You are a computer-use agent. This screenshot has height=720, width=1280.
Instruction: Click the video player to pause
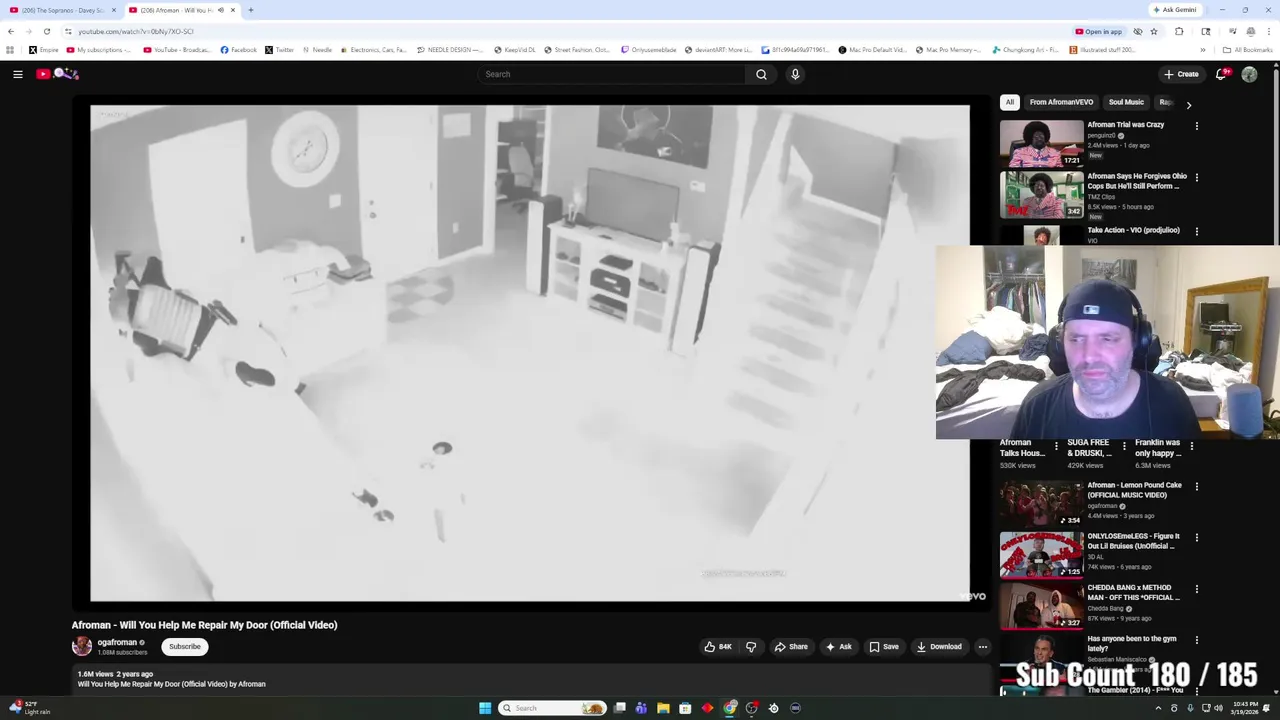coord(530,353)
